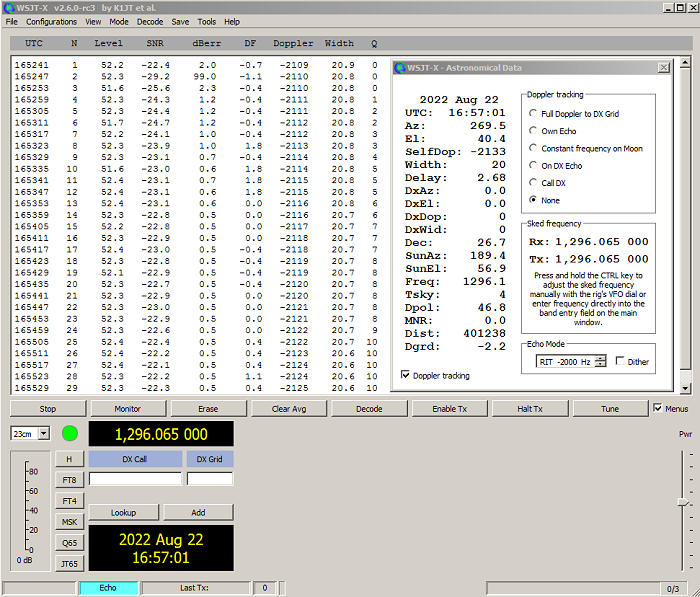700x597 pixels.
Task: Click the main 1,296.065 000 frequency display
Action: click(161, 434)
